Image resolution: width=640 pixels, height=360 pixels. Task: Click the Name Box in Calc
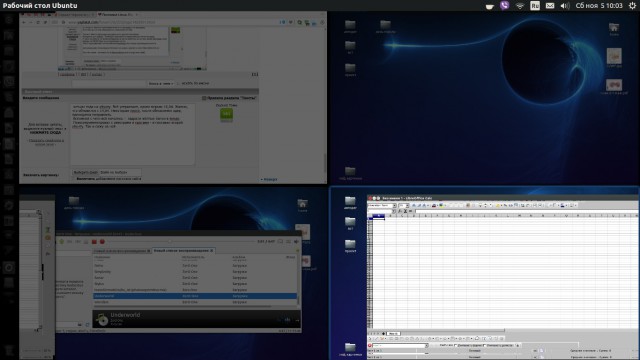tap(382, 211)
